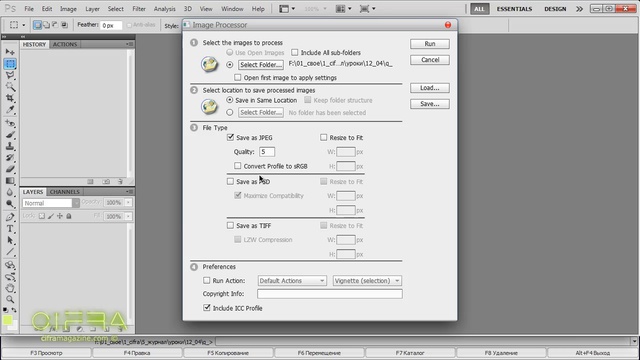Open the Normal blend mode dropdown
Viewport: 640px width, 360px height.
tap(51, 203)
